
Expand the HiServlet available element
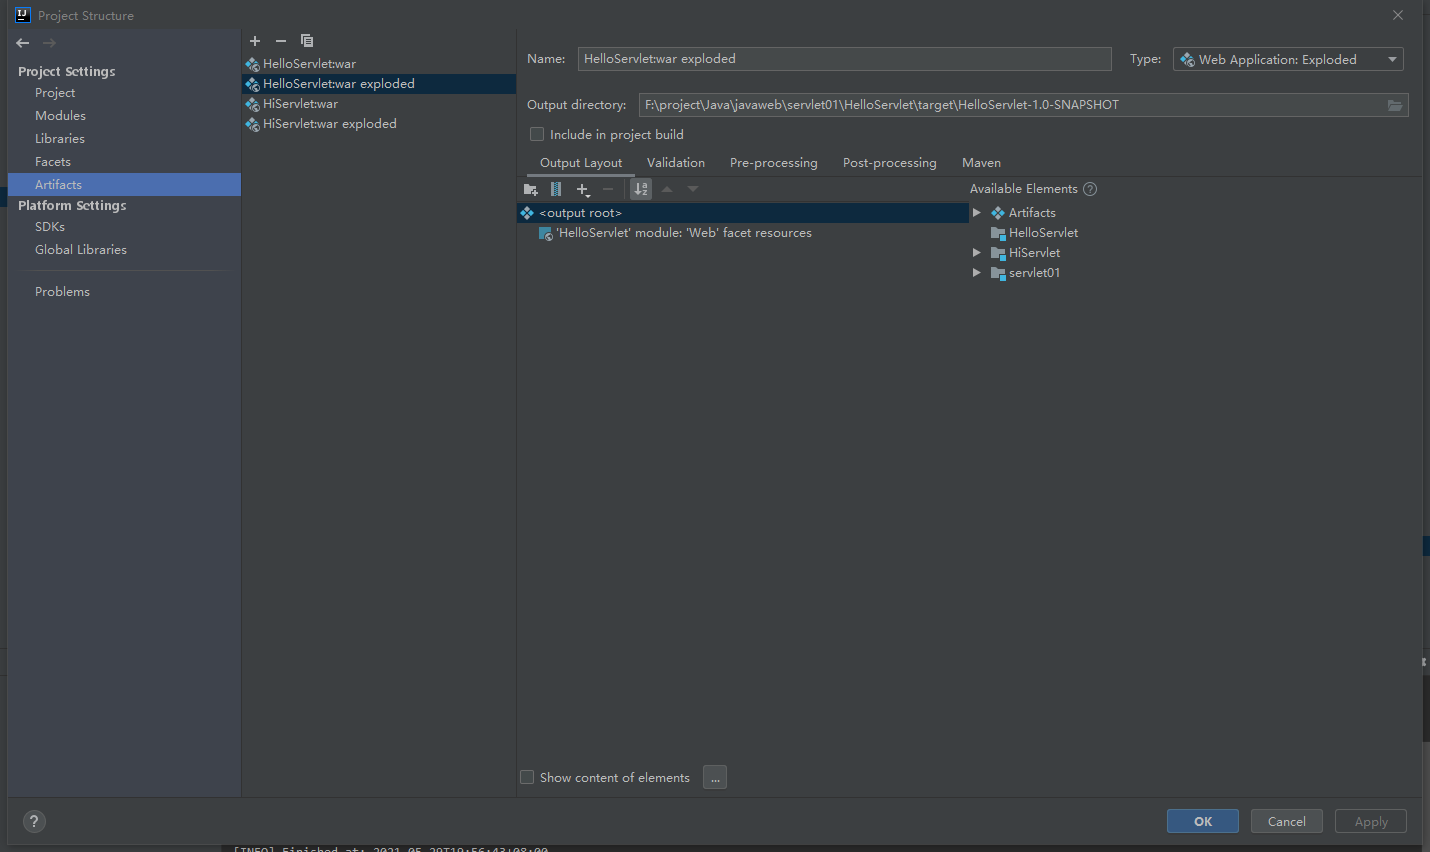977,253
